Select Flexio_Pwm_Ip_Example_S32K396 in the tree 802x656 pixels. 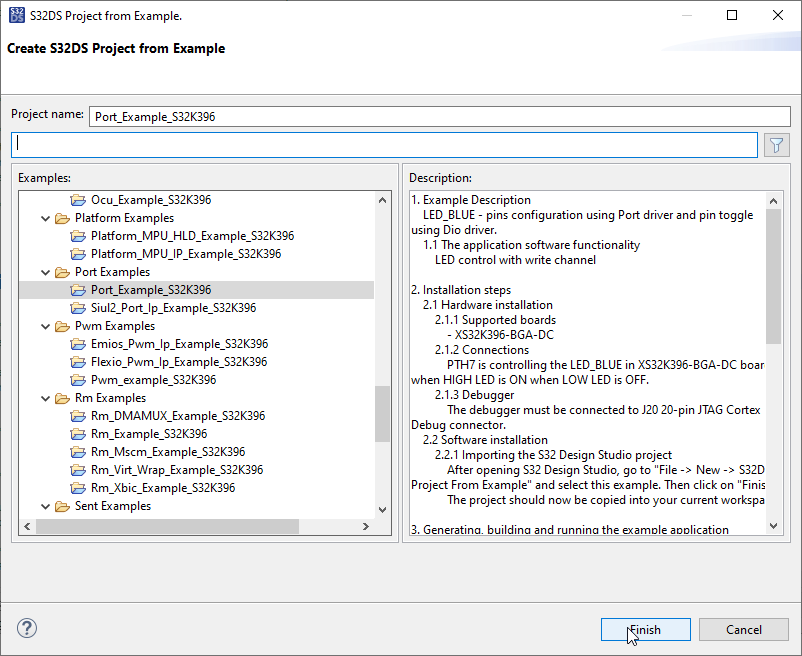pos(179,362)
